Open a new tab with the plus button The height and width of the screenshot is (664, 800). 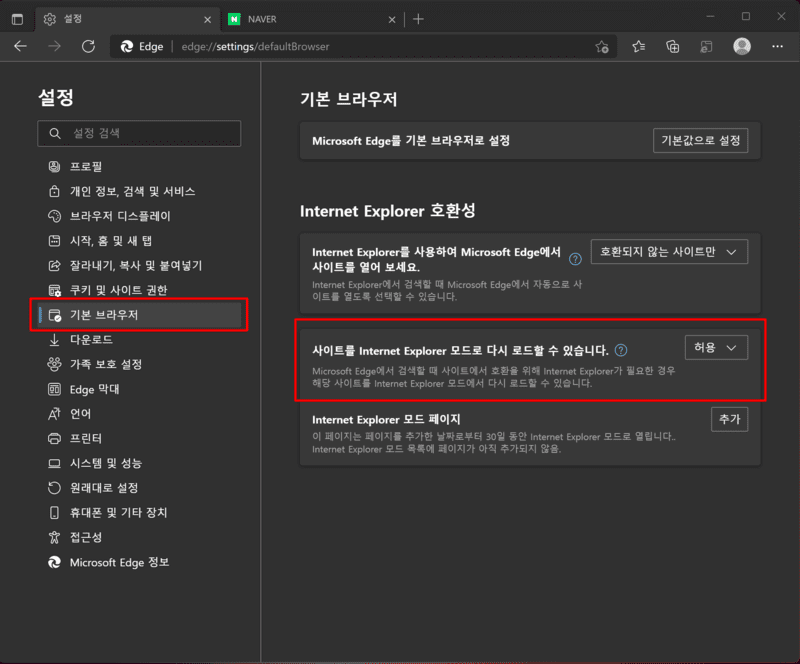418,19
